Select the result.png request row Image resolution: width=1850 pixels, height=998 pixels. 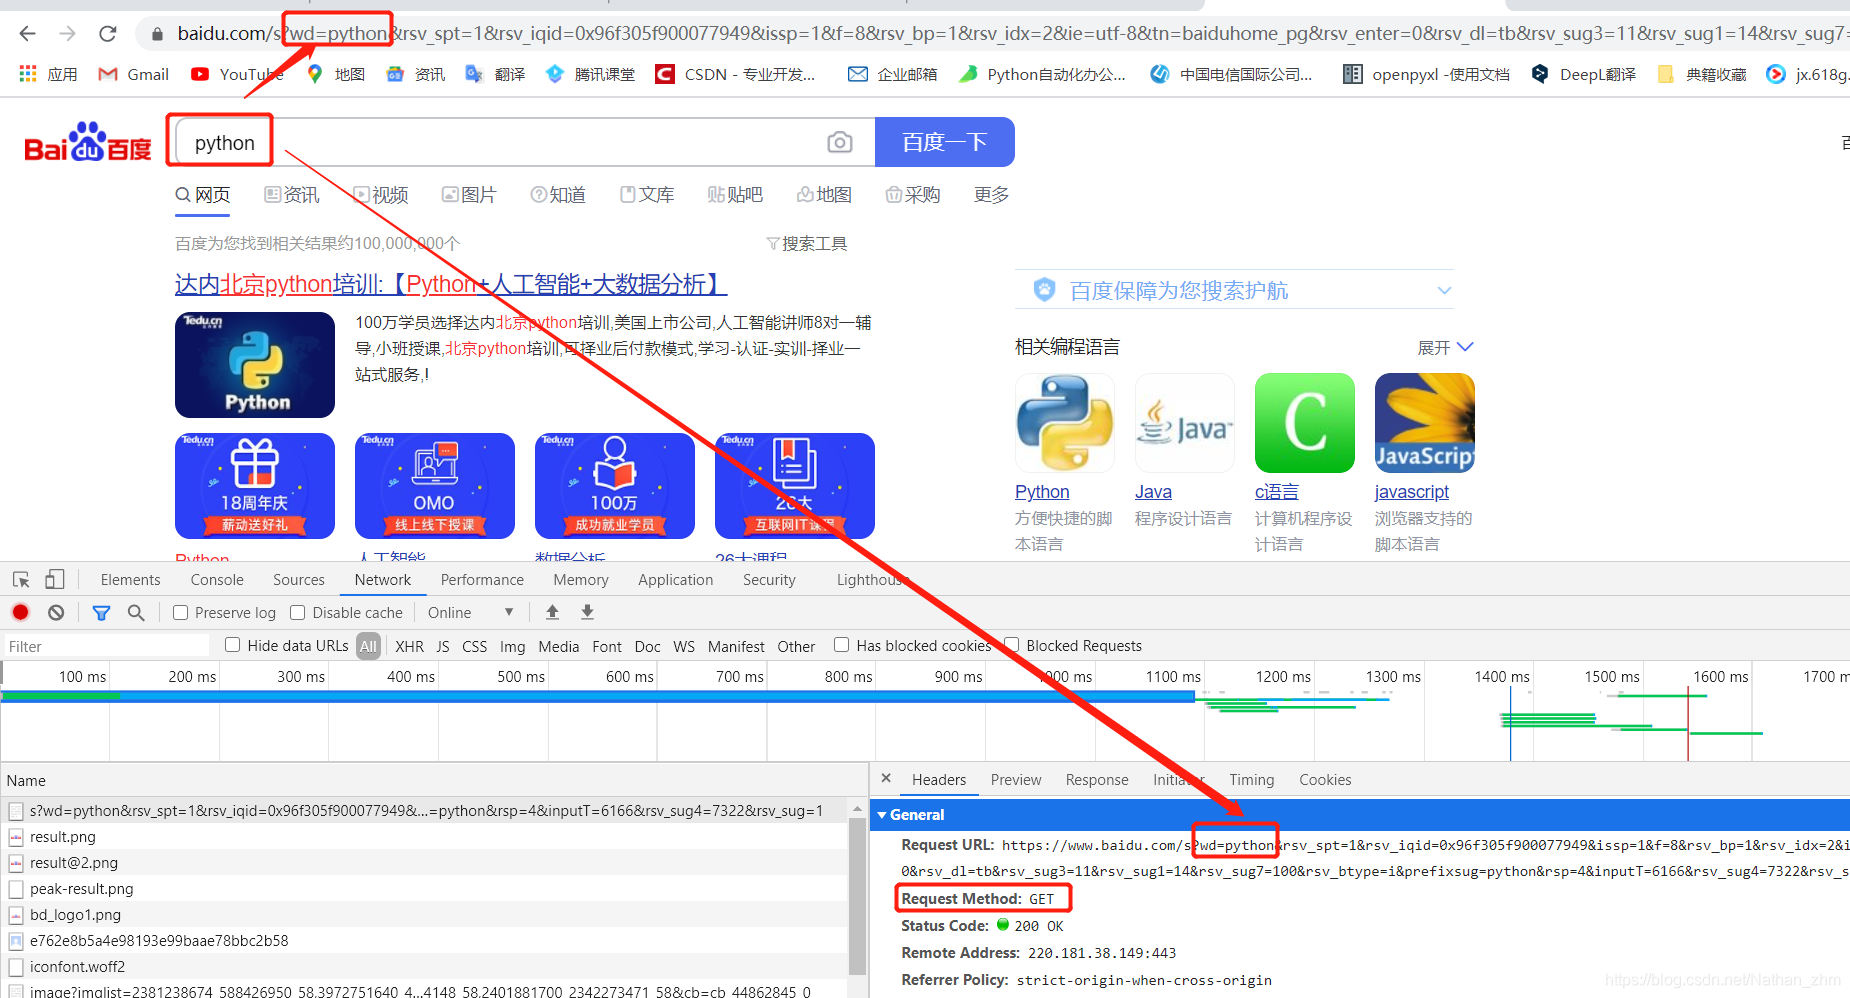click(426, 837)
